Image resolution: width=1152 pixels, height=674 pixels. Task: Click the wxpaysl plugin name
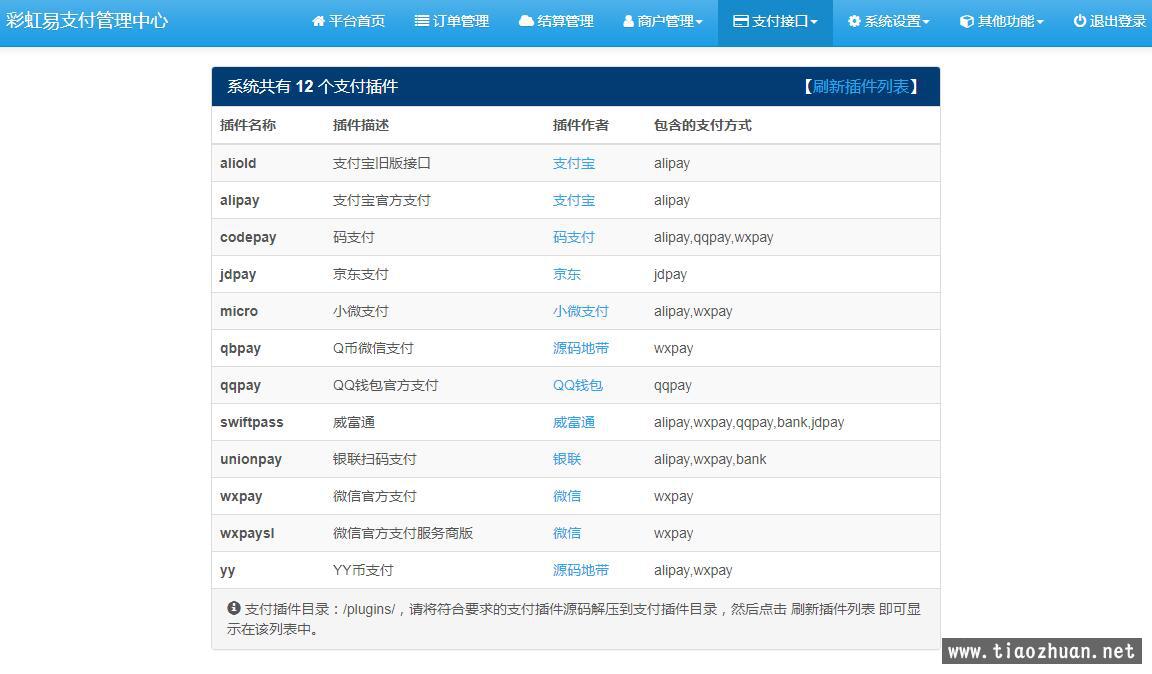(x=247, y=533)
